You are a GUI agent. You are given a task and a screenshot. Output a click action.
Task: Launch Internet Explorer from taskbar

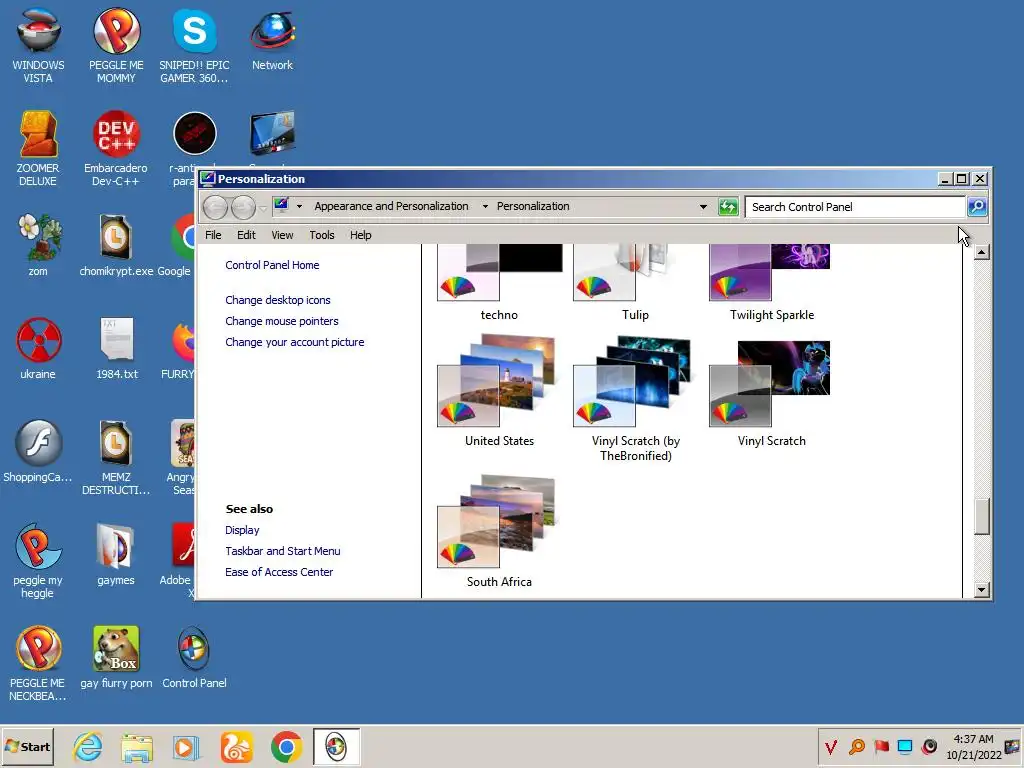[x=88, y=746]
